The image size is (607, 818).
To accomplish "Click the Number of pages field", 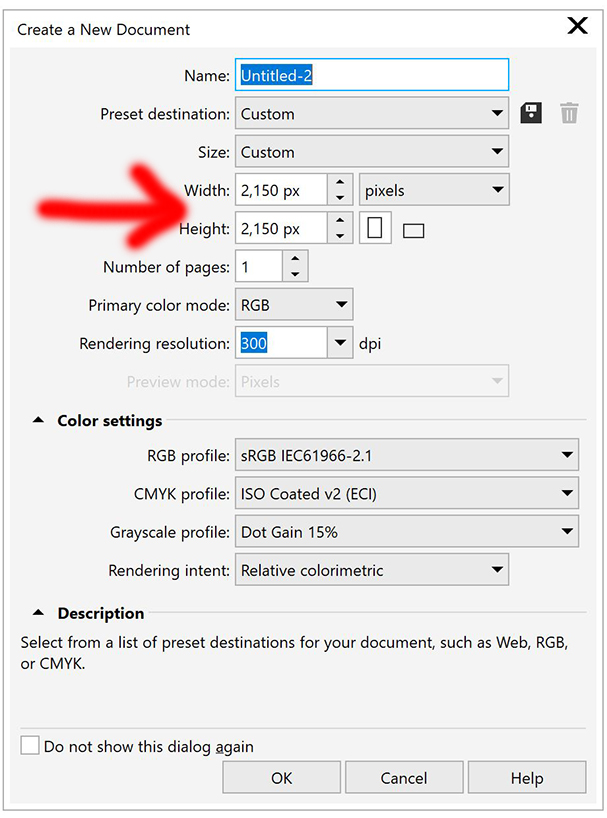I will [x=259, y=267].
